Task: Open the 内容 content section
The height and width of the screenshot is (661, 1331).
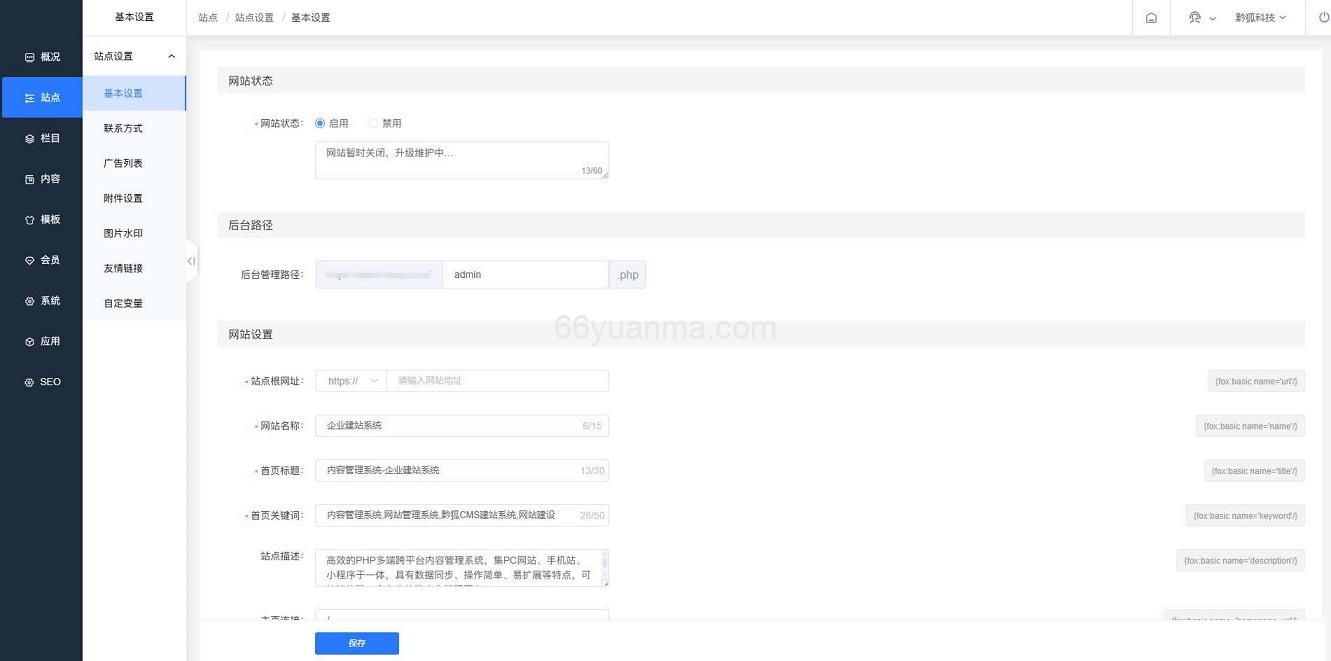Action: [48, 178]
